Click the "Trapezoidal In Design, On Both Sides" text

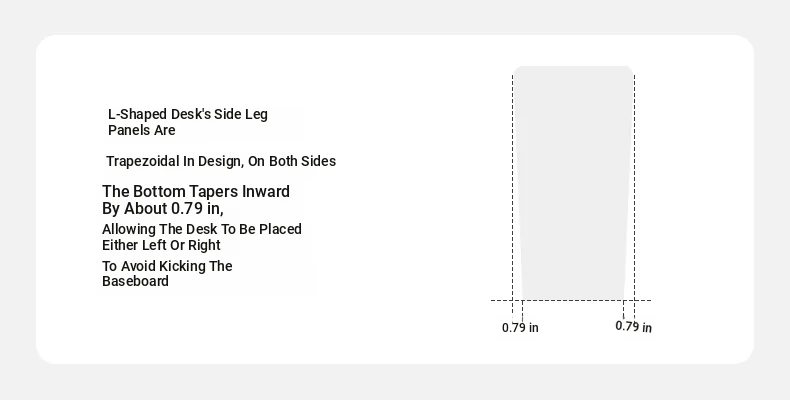click(221, 161)
